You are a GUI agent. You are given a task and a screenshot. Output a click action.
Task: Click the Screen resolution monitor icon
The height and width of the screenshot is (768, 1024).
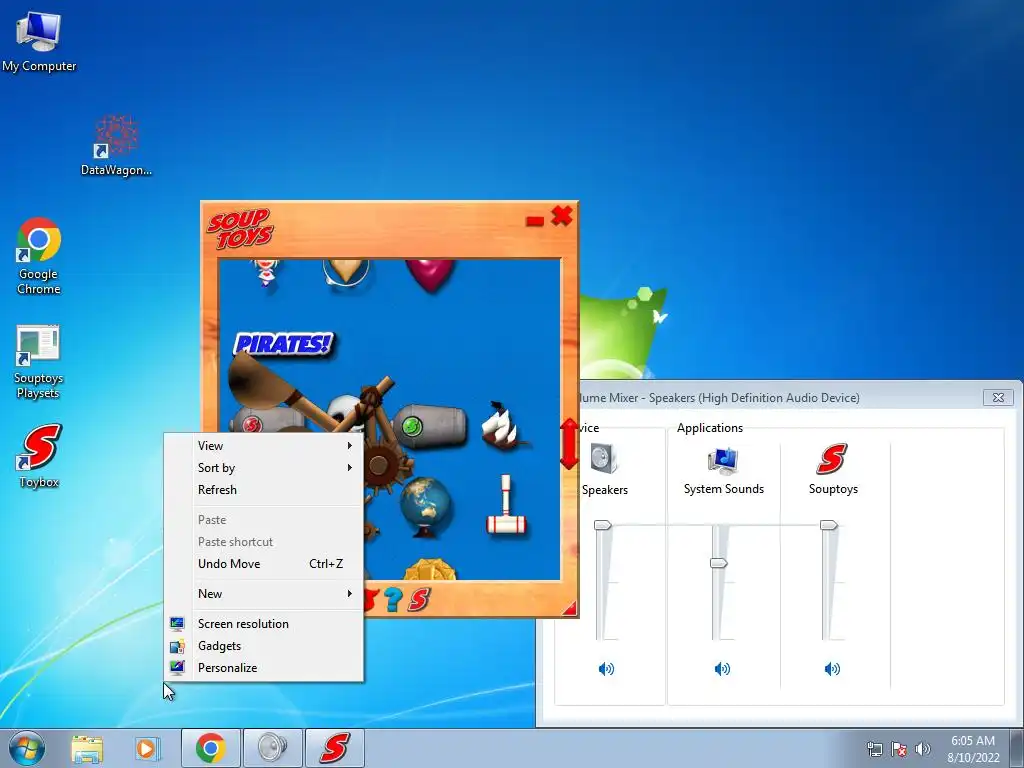[177, 624]
